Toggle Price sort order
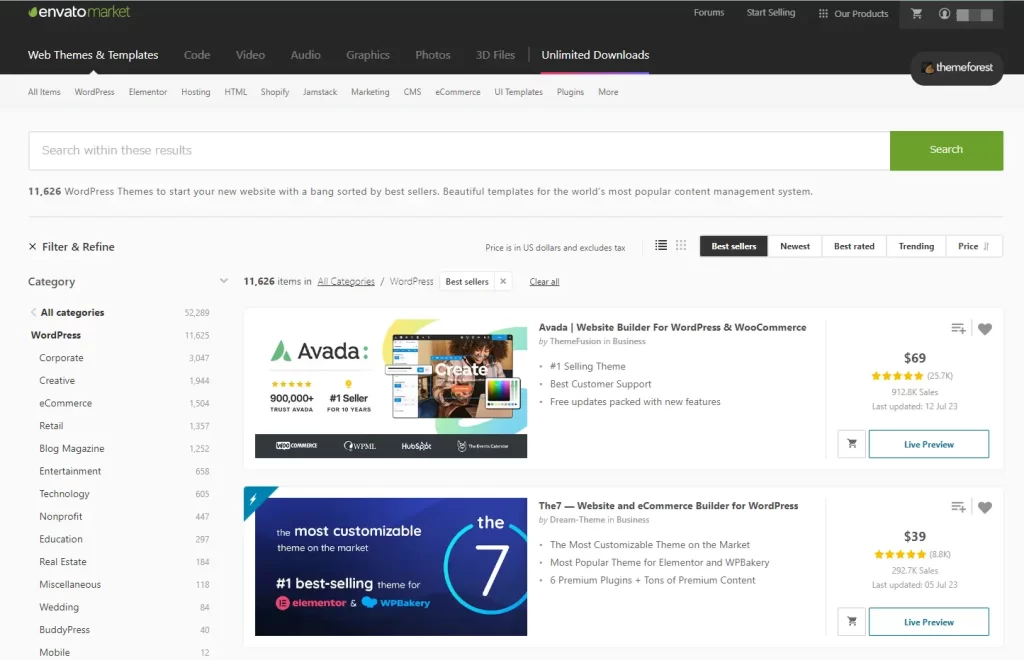The height and width of the screenshot is (660, 1024). click(974, 246)
